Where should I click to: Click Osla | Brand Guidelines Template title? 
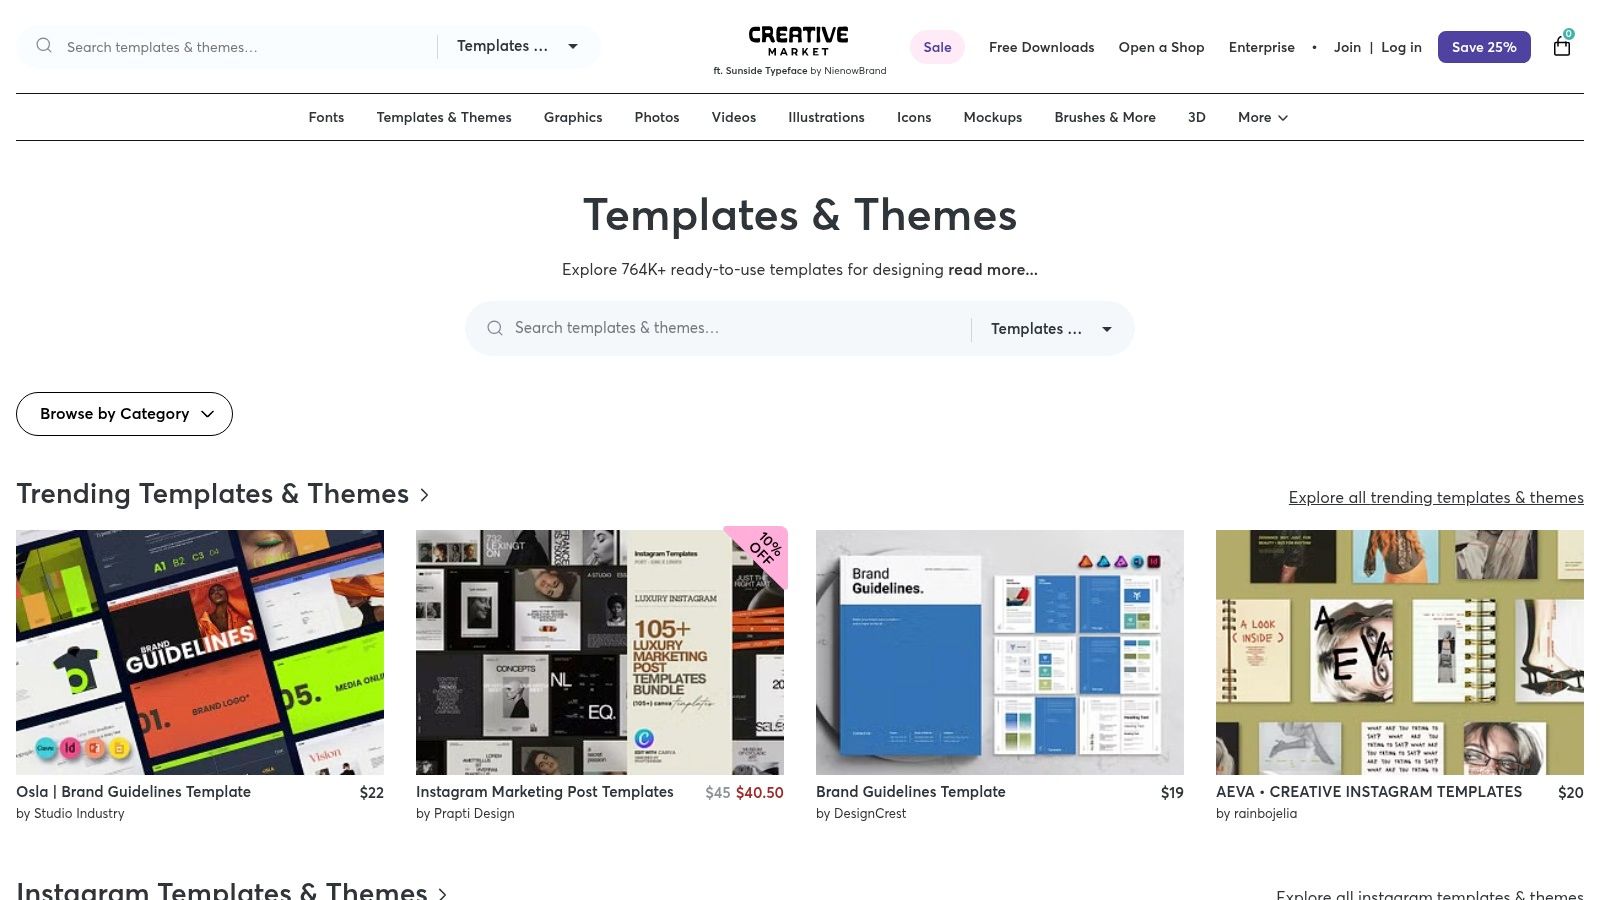133,791
